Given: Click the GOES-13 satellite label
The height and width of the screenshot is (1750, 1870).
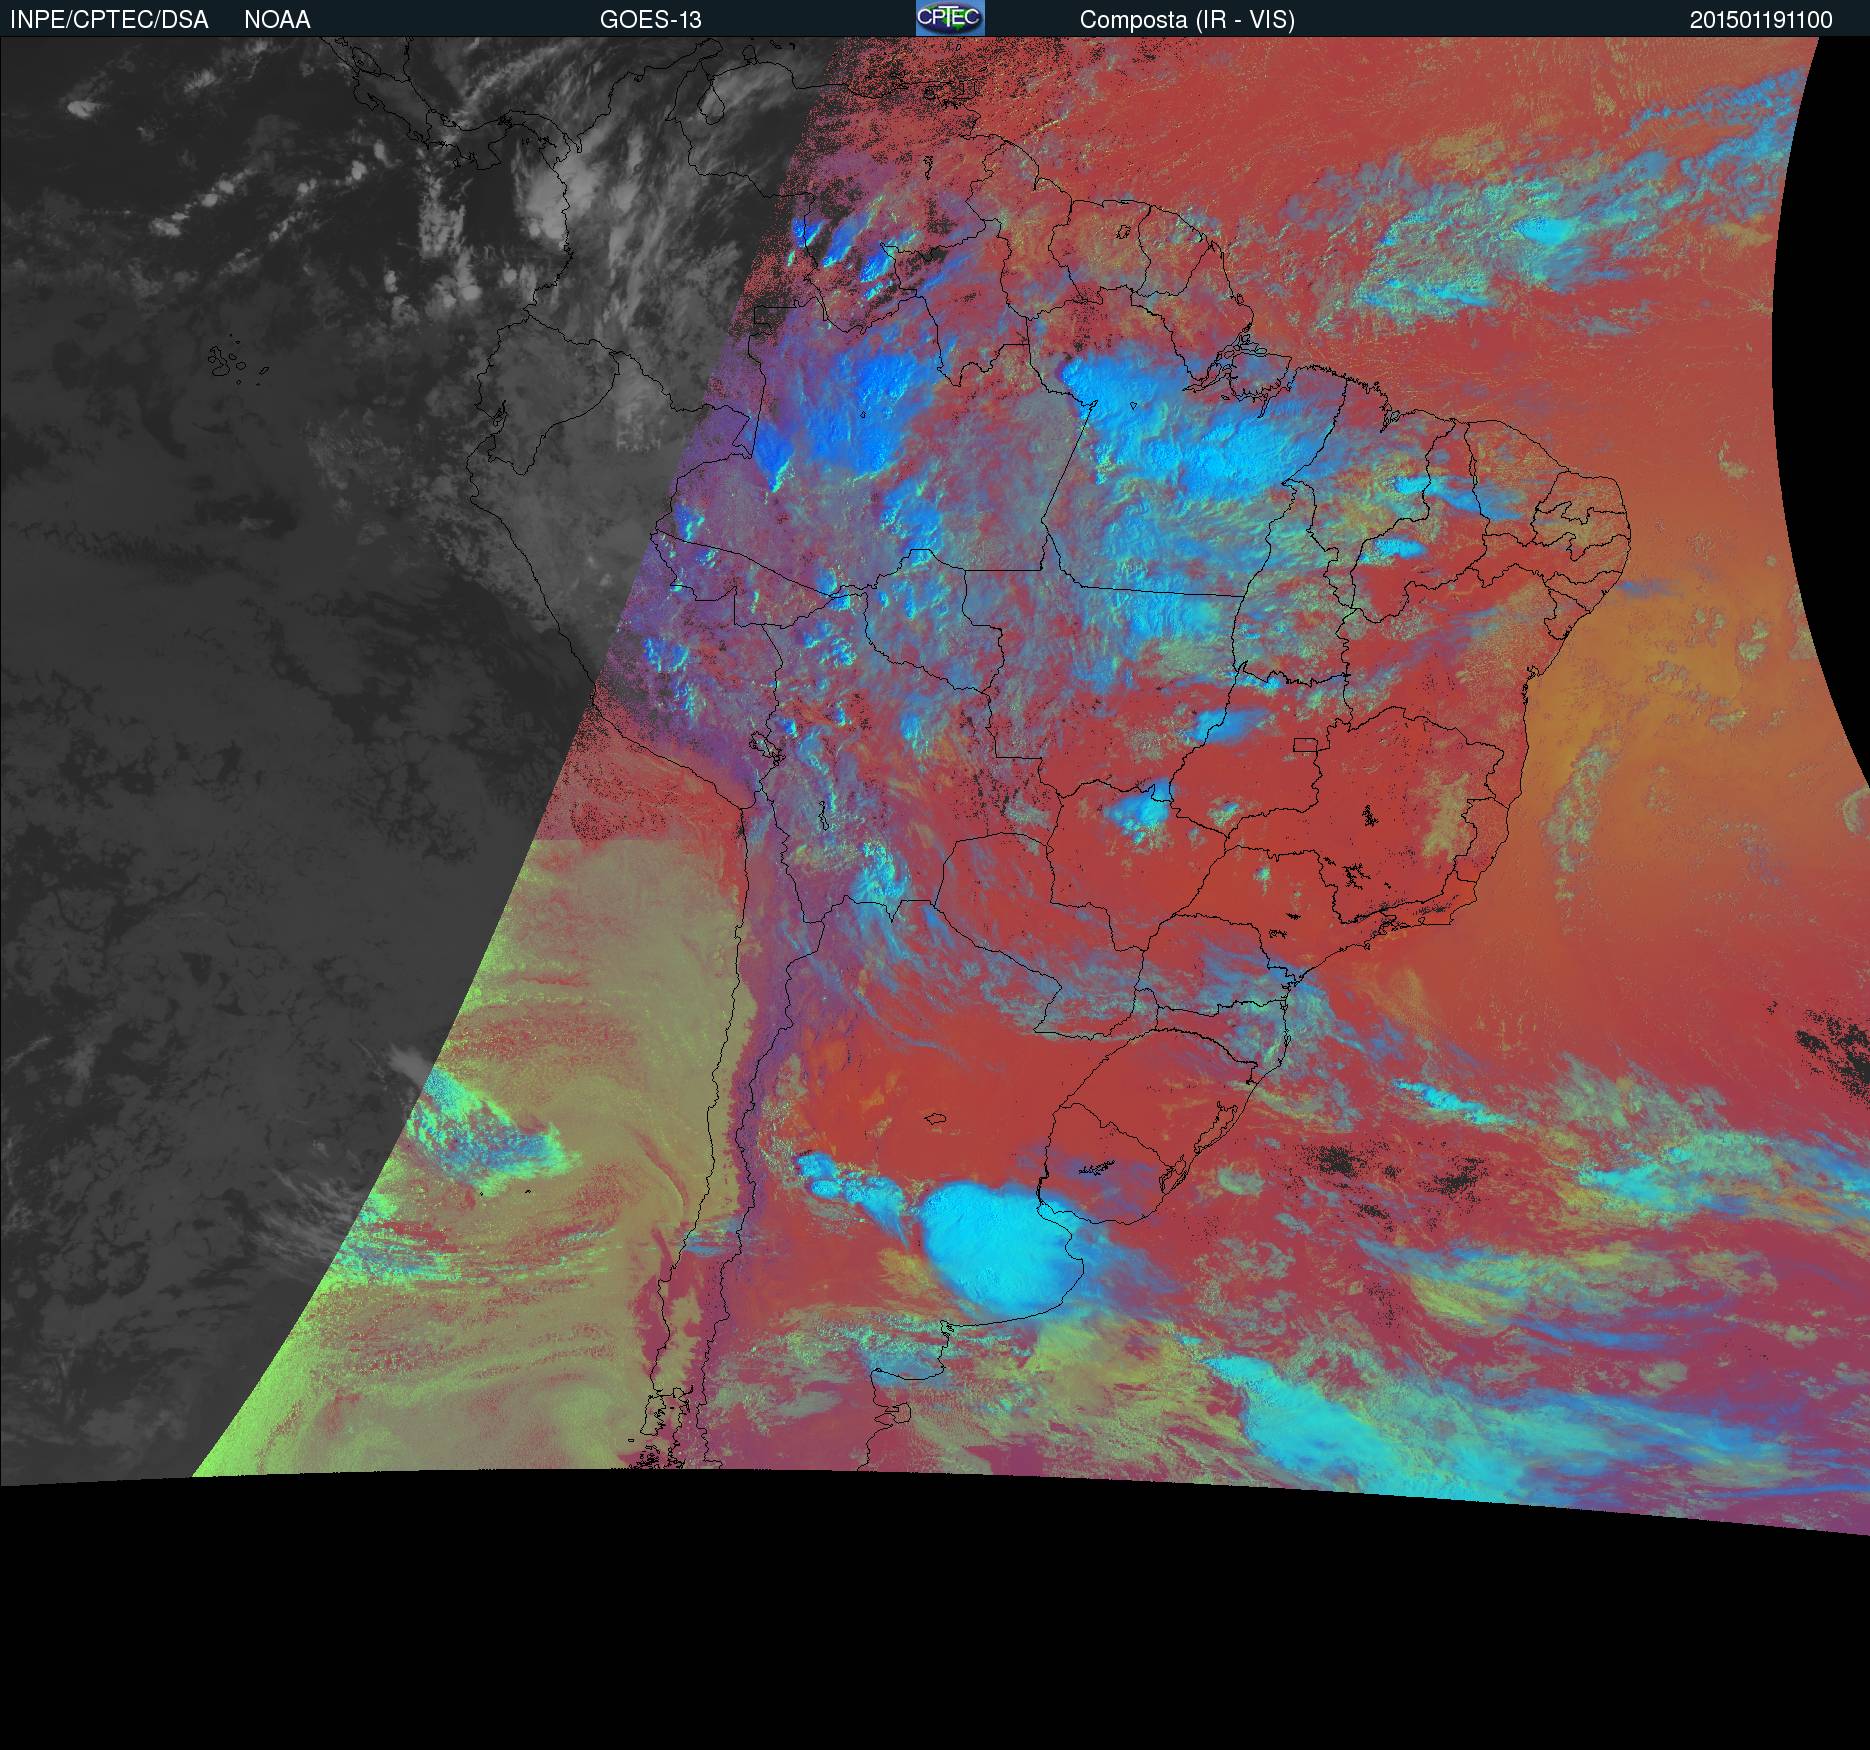Looking at the screenshot, I should pyautogui.click(x=651, y=20).
